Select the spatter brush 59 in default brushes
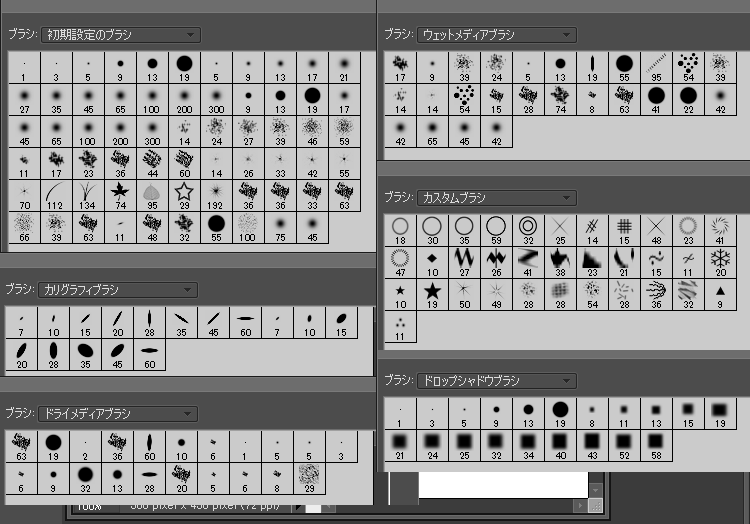The height and width of the screenshot is (524, 750). coord(344,132)
